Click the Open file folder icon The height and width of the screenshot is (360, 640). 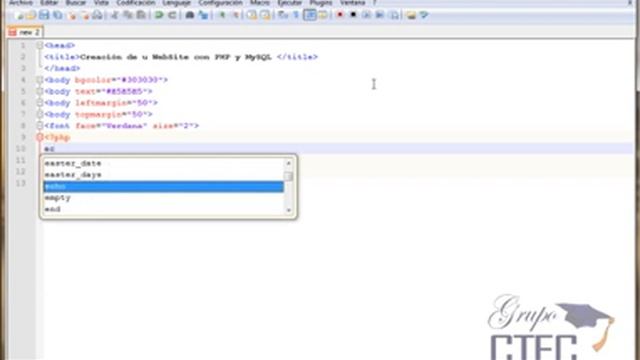coord(31,16)
